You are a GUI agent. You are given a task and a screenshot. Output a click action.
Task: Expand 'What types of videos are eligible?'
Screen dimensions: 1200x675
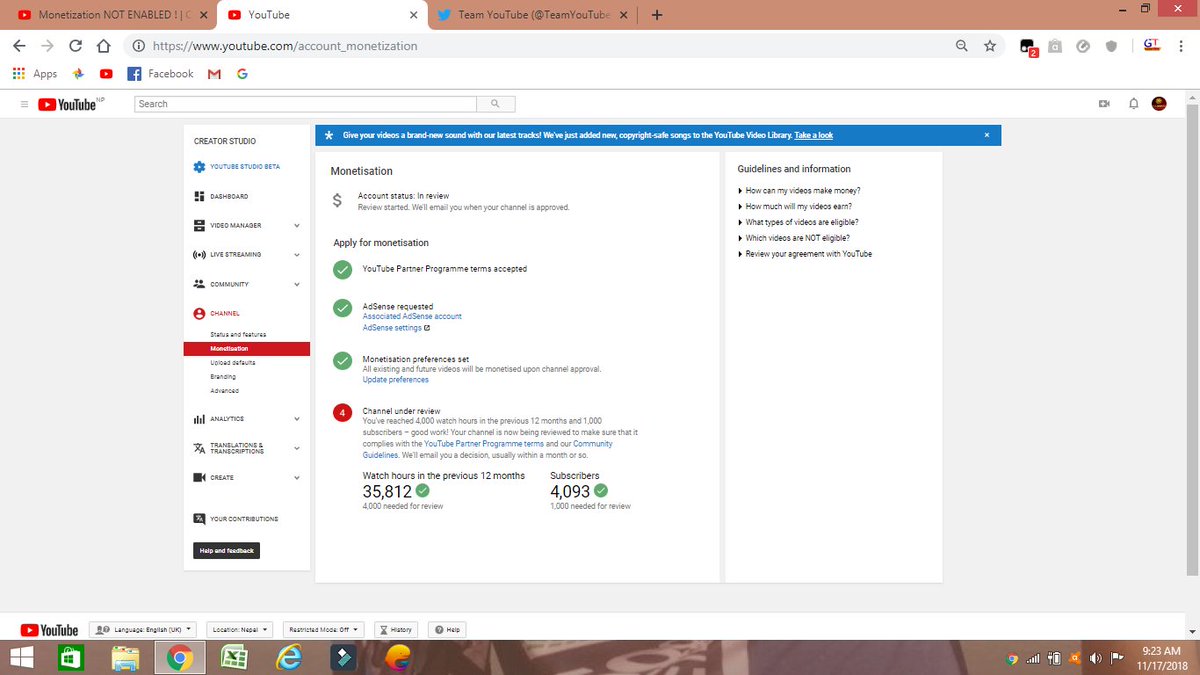coord(798,222)
